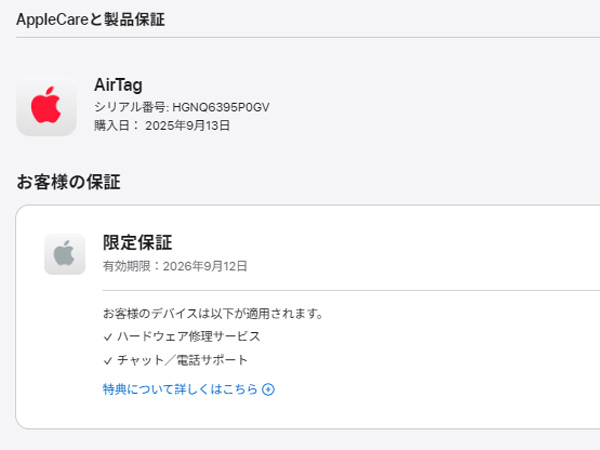Click the checkmark beside ハードウェア修理サービス
Viewport: 600px width, 450px height.
tap(108, 337)
